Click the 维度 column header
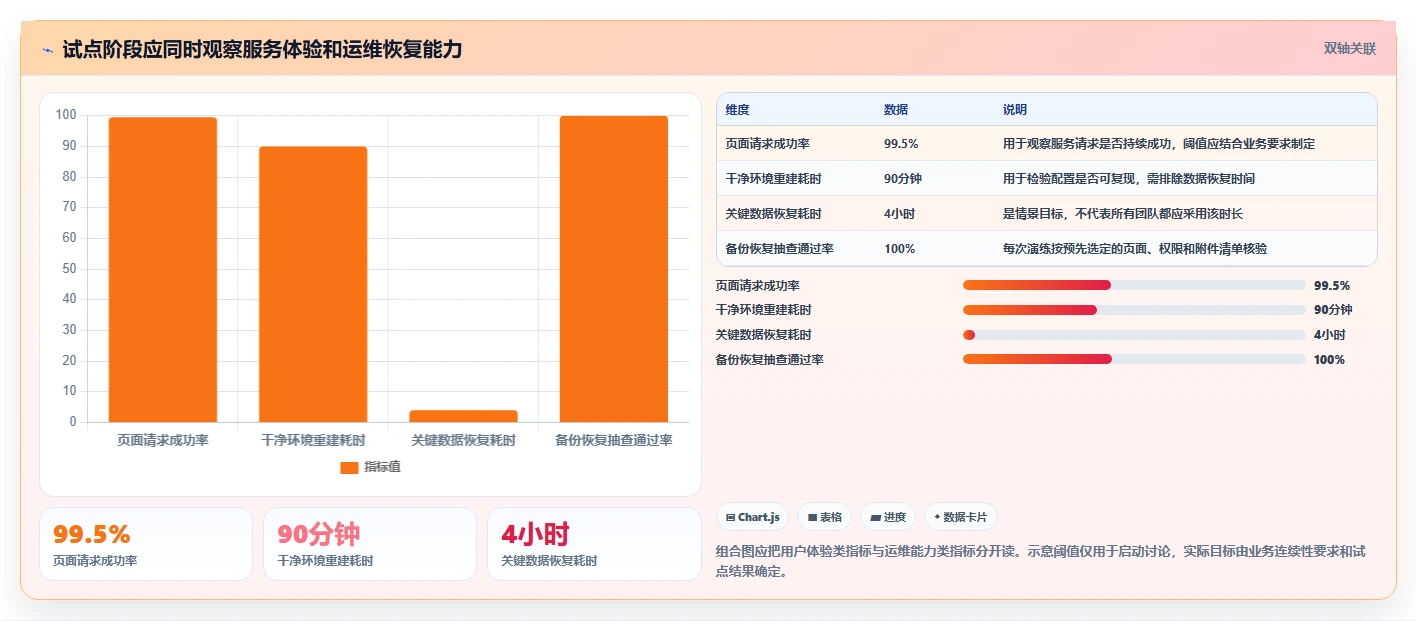The width and height of the screenshot is (1417, 621). coord(738,110)
